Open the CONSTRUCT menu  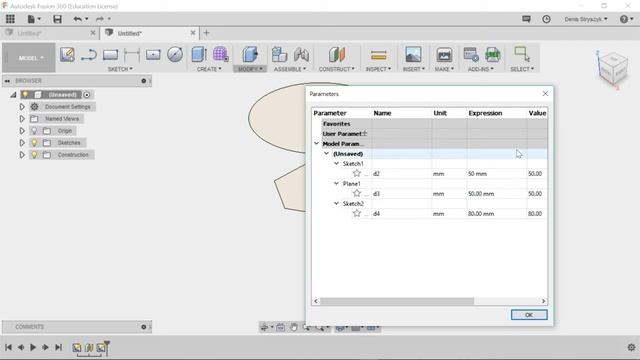337,69
